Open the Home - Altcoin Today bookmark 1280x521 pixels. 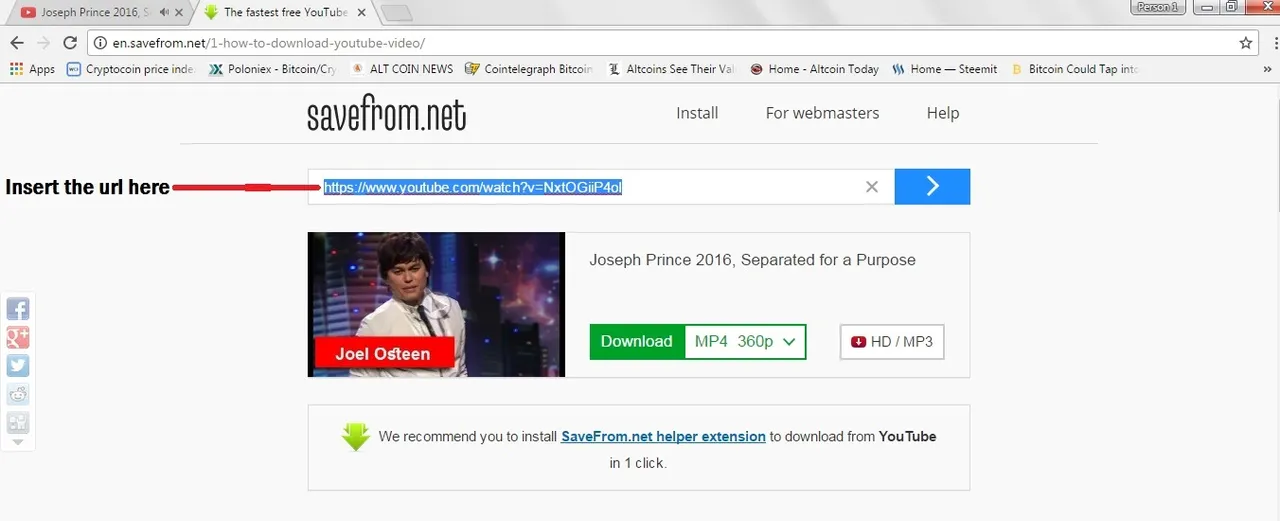[815, 69]
